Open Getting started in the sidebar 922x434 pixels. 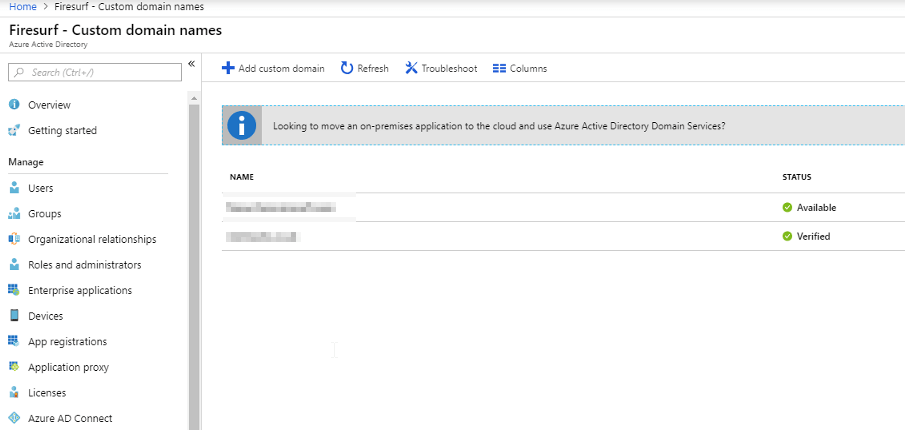point(62,131)
